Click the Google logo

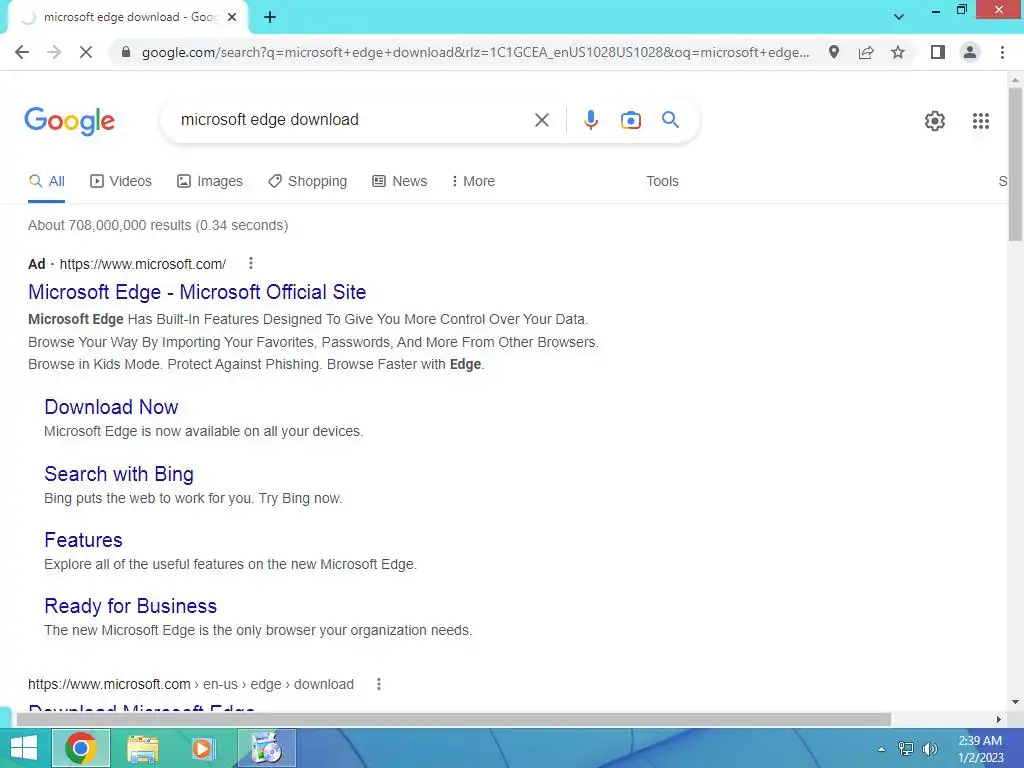coord(69,121)
